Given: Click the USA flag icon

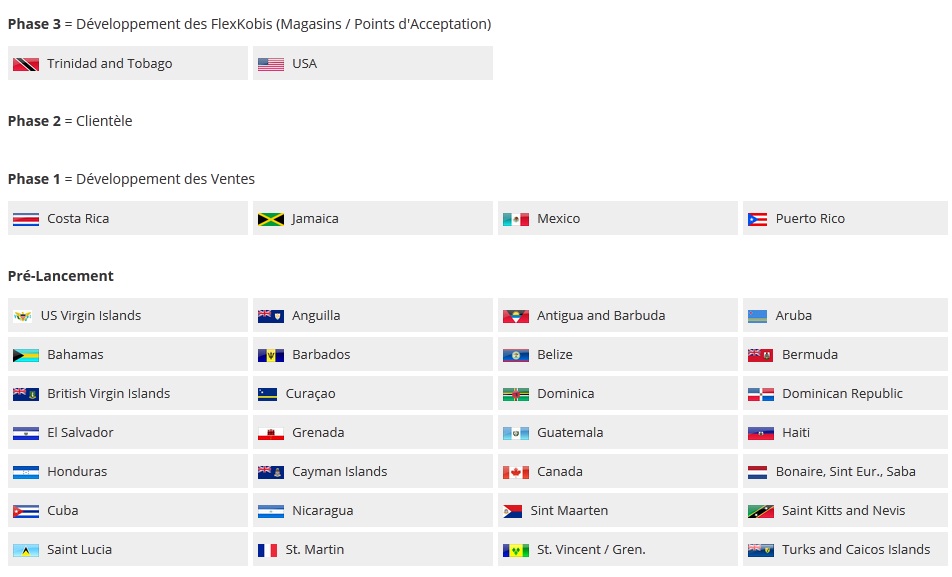Looking at the screenshot, I should pyautogui.click(x=271, y=64).
